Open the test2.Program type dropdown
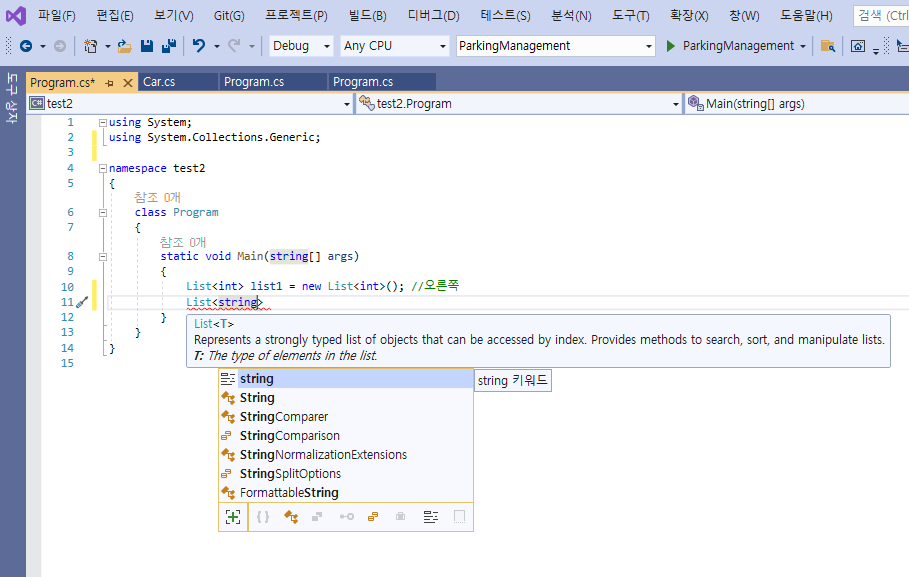 pos(675,104)
